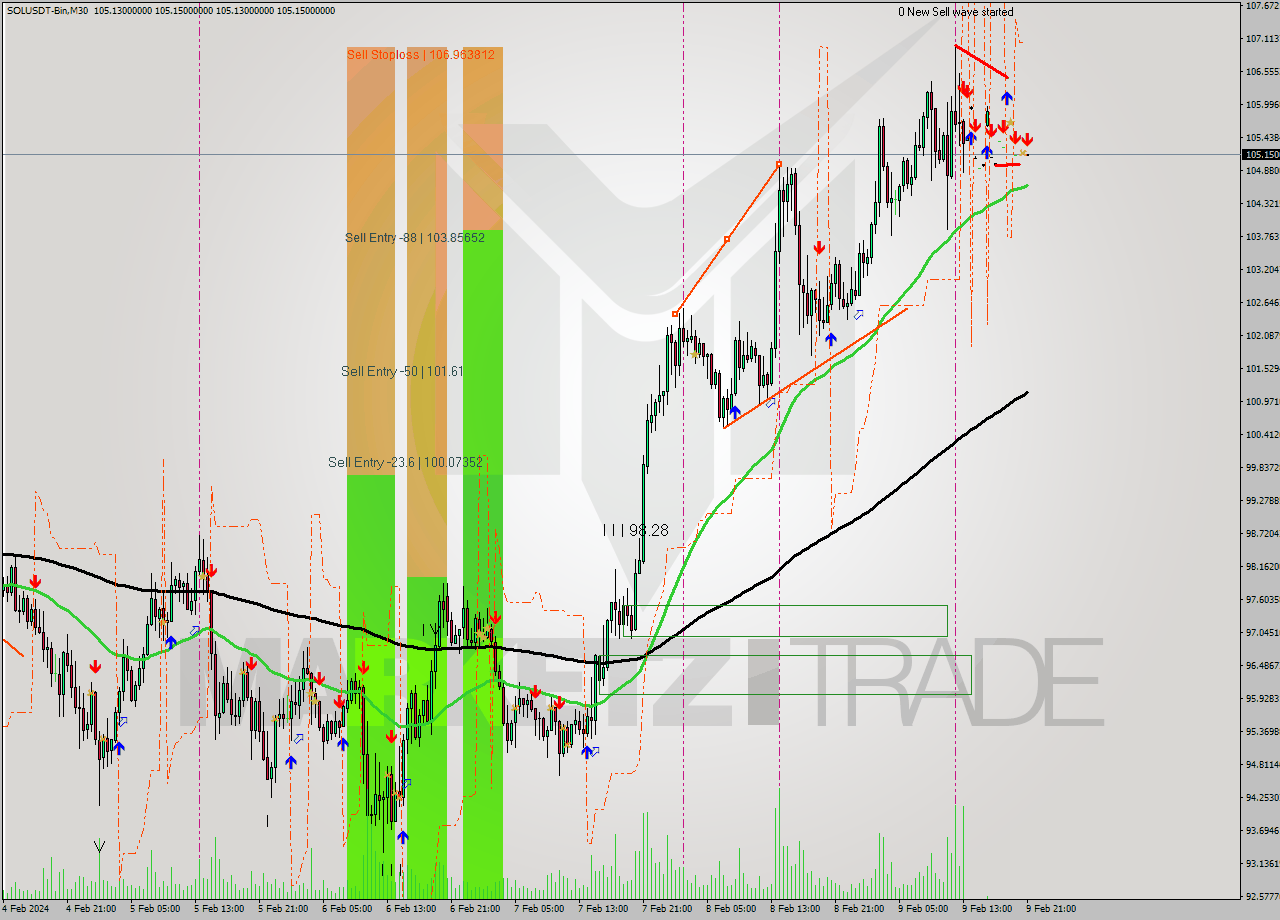The height and width of the screenshot is (920, 1280).
Task: Click 98.1620 on the price axis
Action: (1262, 566)
